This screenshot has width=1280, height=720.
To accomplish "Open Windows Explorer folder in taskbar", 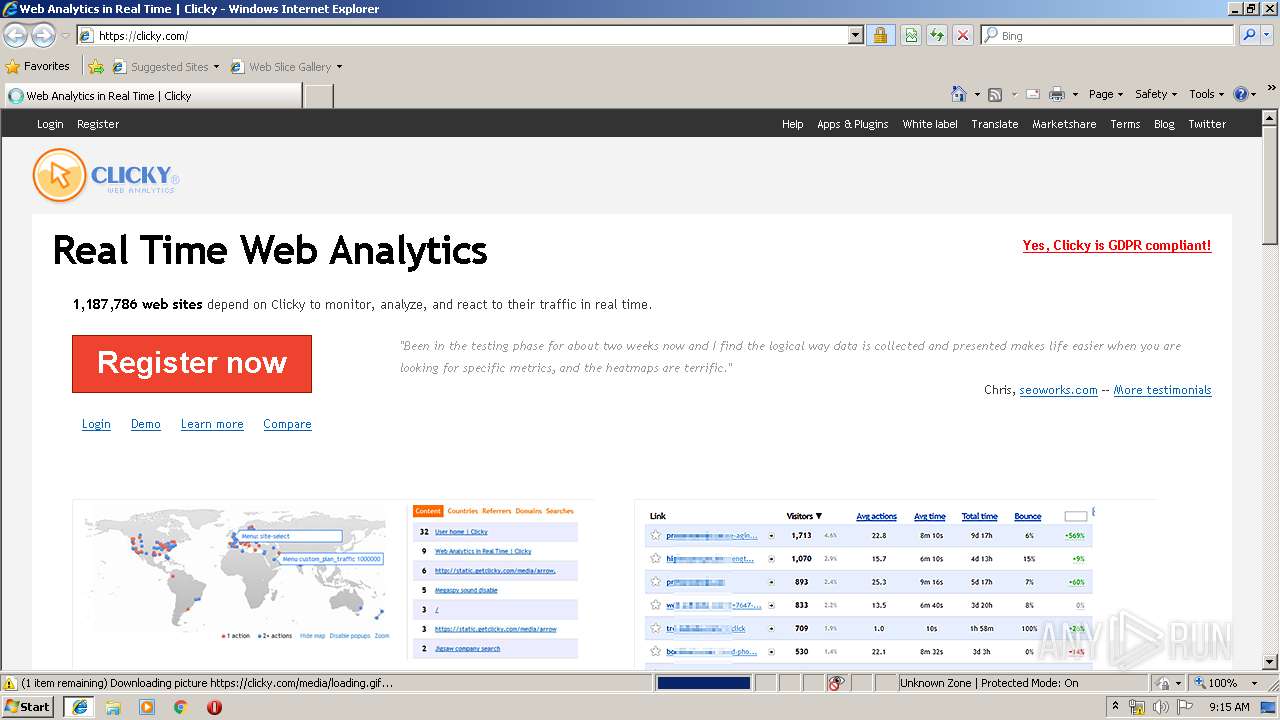I will [113, 707].
